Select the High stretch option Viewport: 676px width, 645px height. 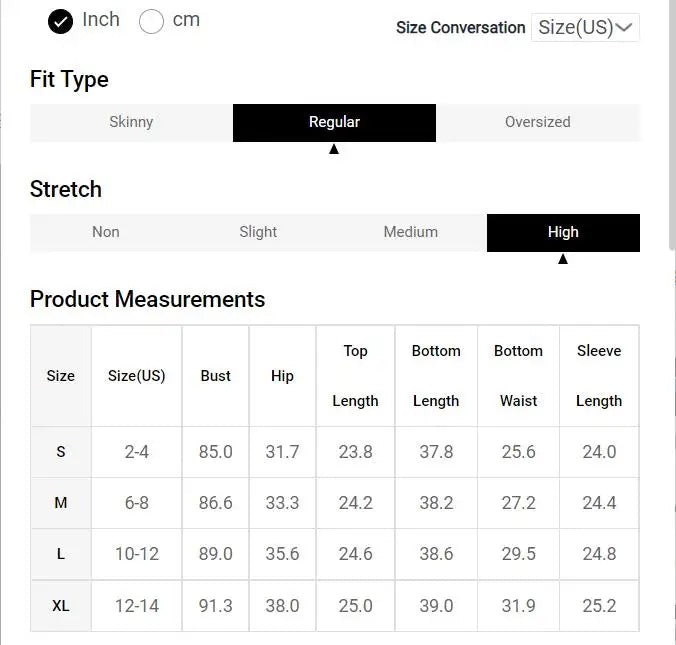563,233
